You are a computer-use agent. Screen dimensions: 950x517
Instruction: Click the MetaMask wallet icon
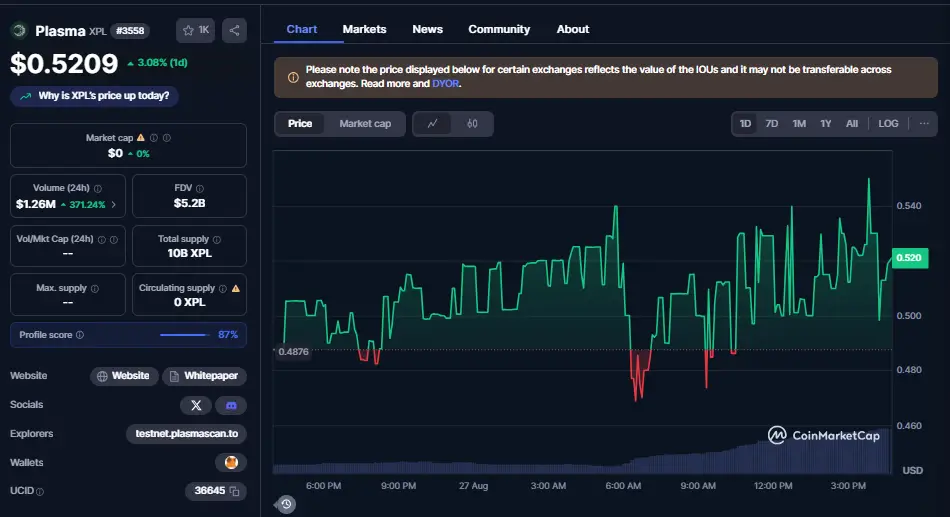pyautogui.click(x=231, y=462)
